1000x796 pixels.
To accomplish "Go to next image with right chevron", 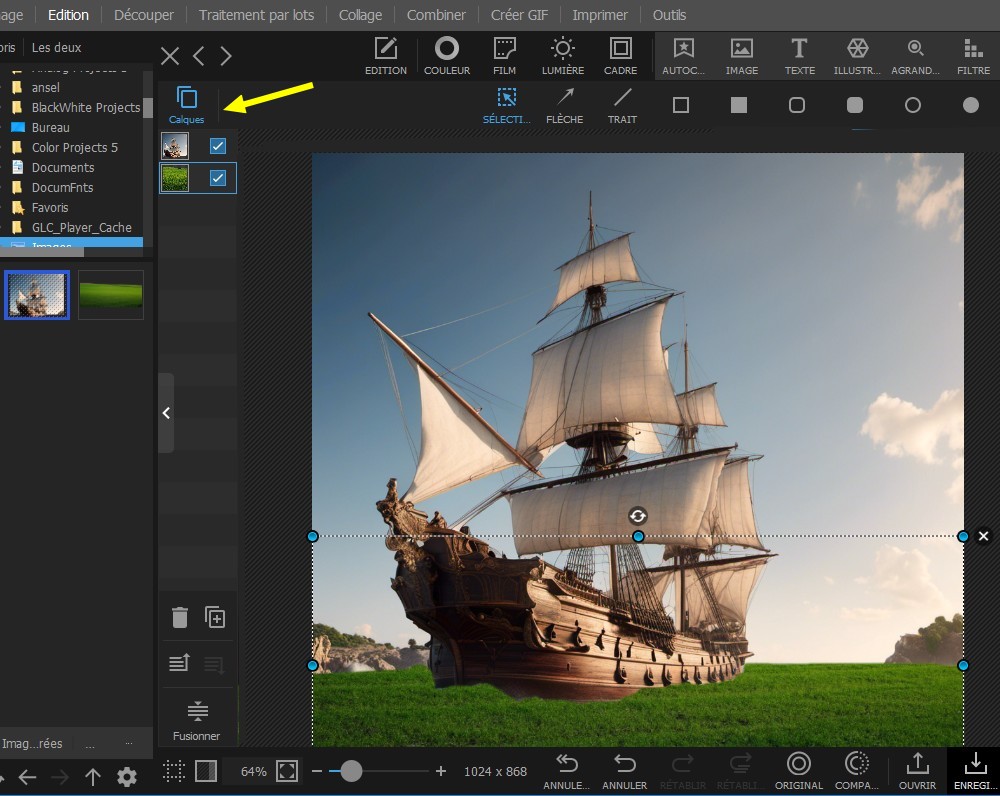I will (x=226, y=56).
